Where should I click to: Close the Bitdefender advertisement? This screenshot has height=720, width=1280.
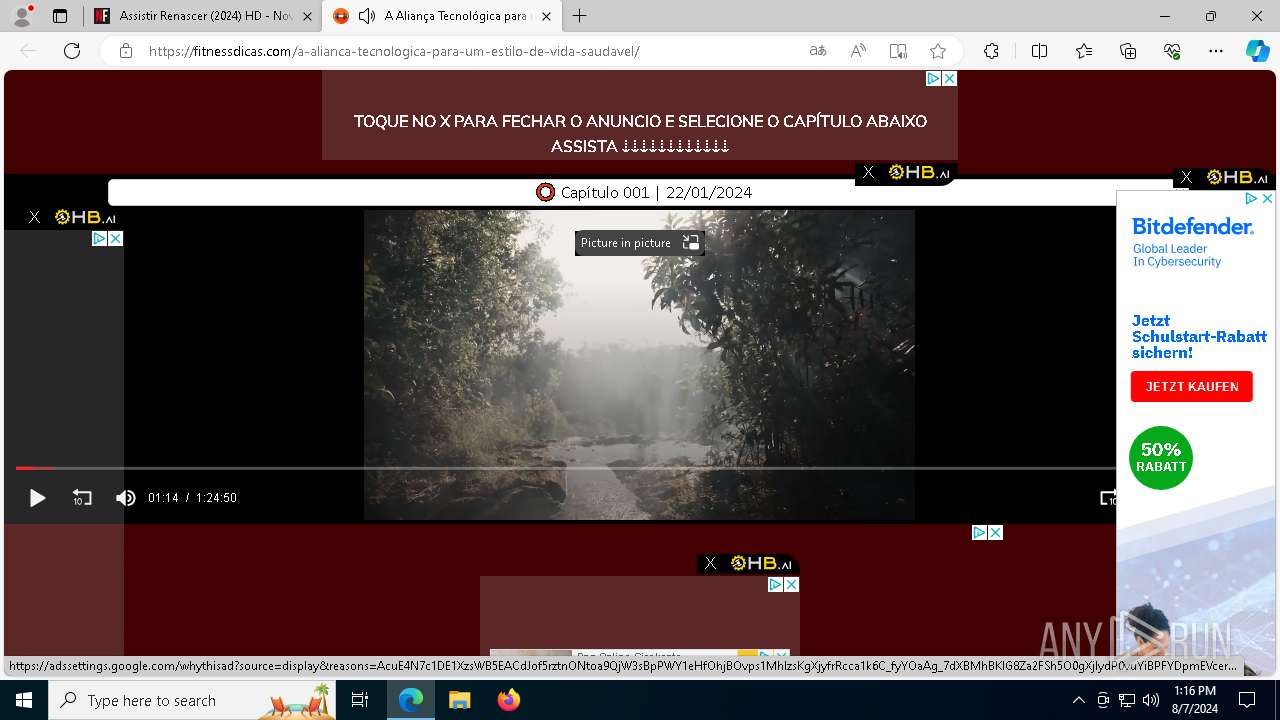click(1267, 199)
